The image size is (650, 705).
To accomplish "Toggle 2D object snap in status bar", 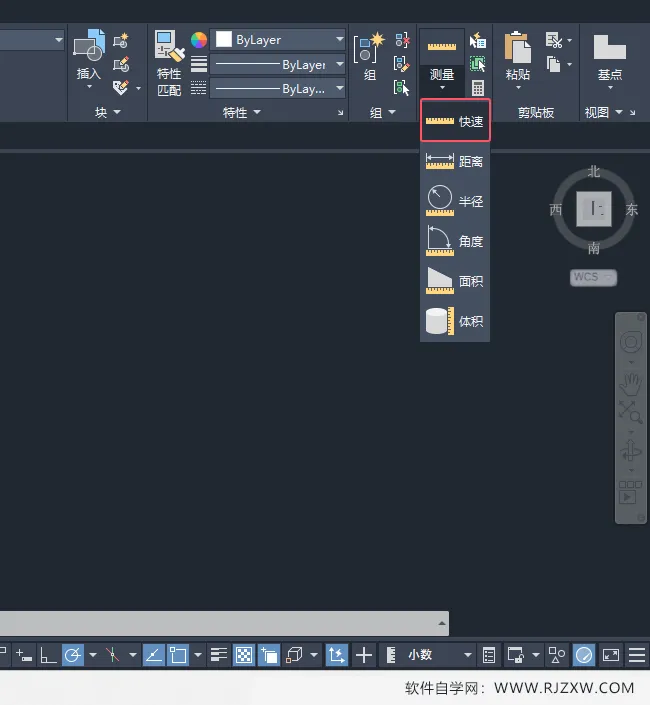I will pos(178,655).
